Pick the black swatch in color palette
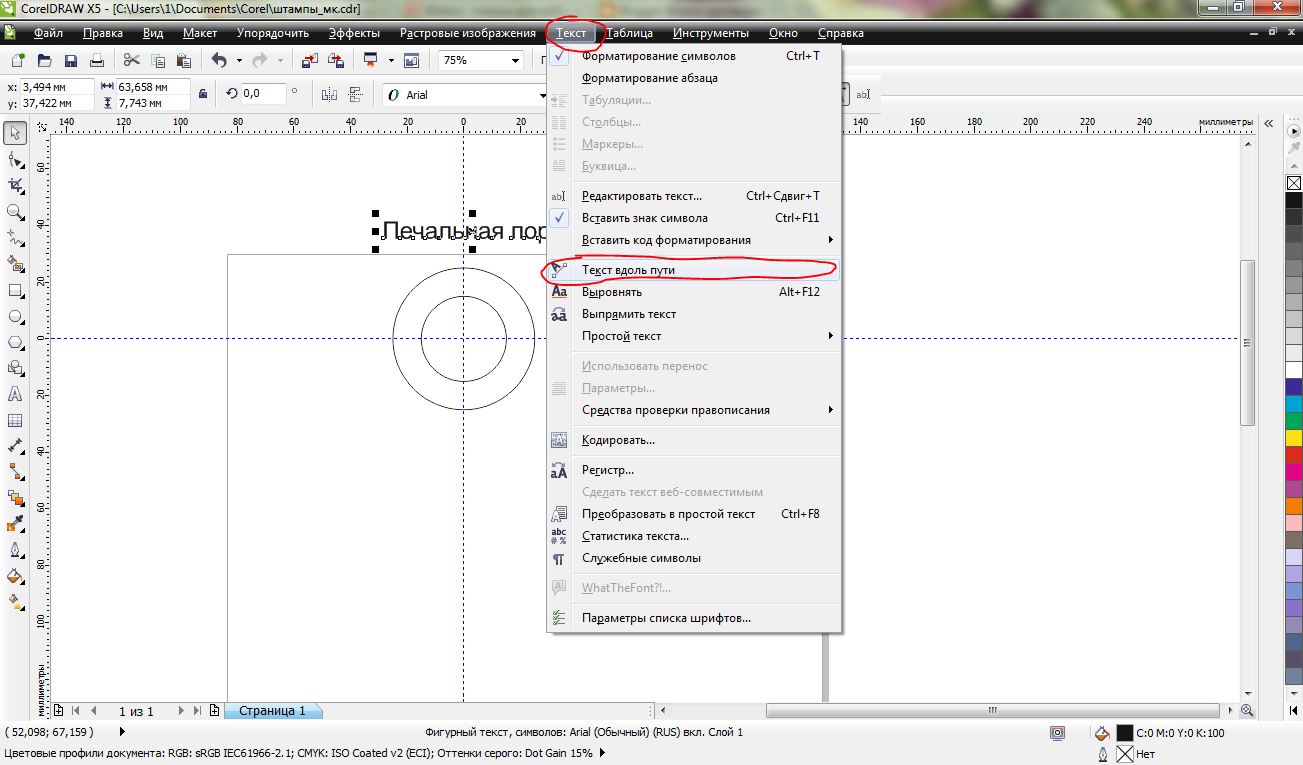The width and height of the screenshot is (1303, 765). point(1293,200)
